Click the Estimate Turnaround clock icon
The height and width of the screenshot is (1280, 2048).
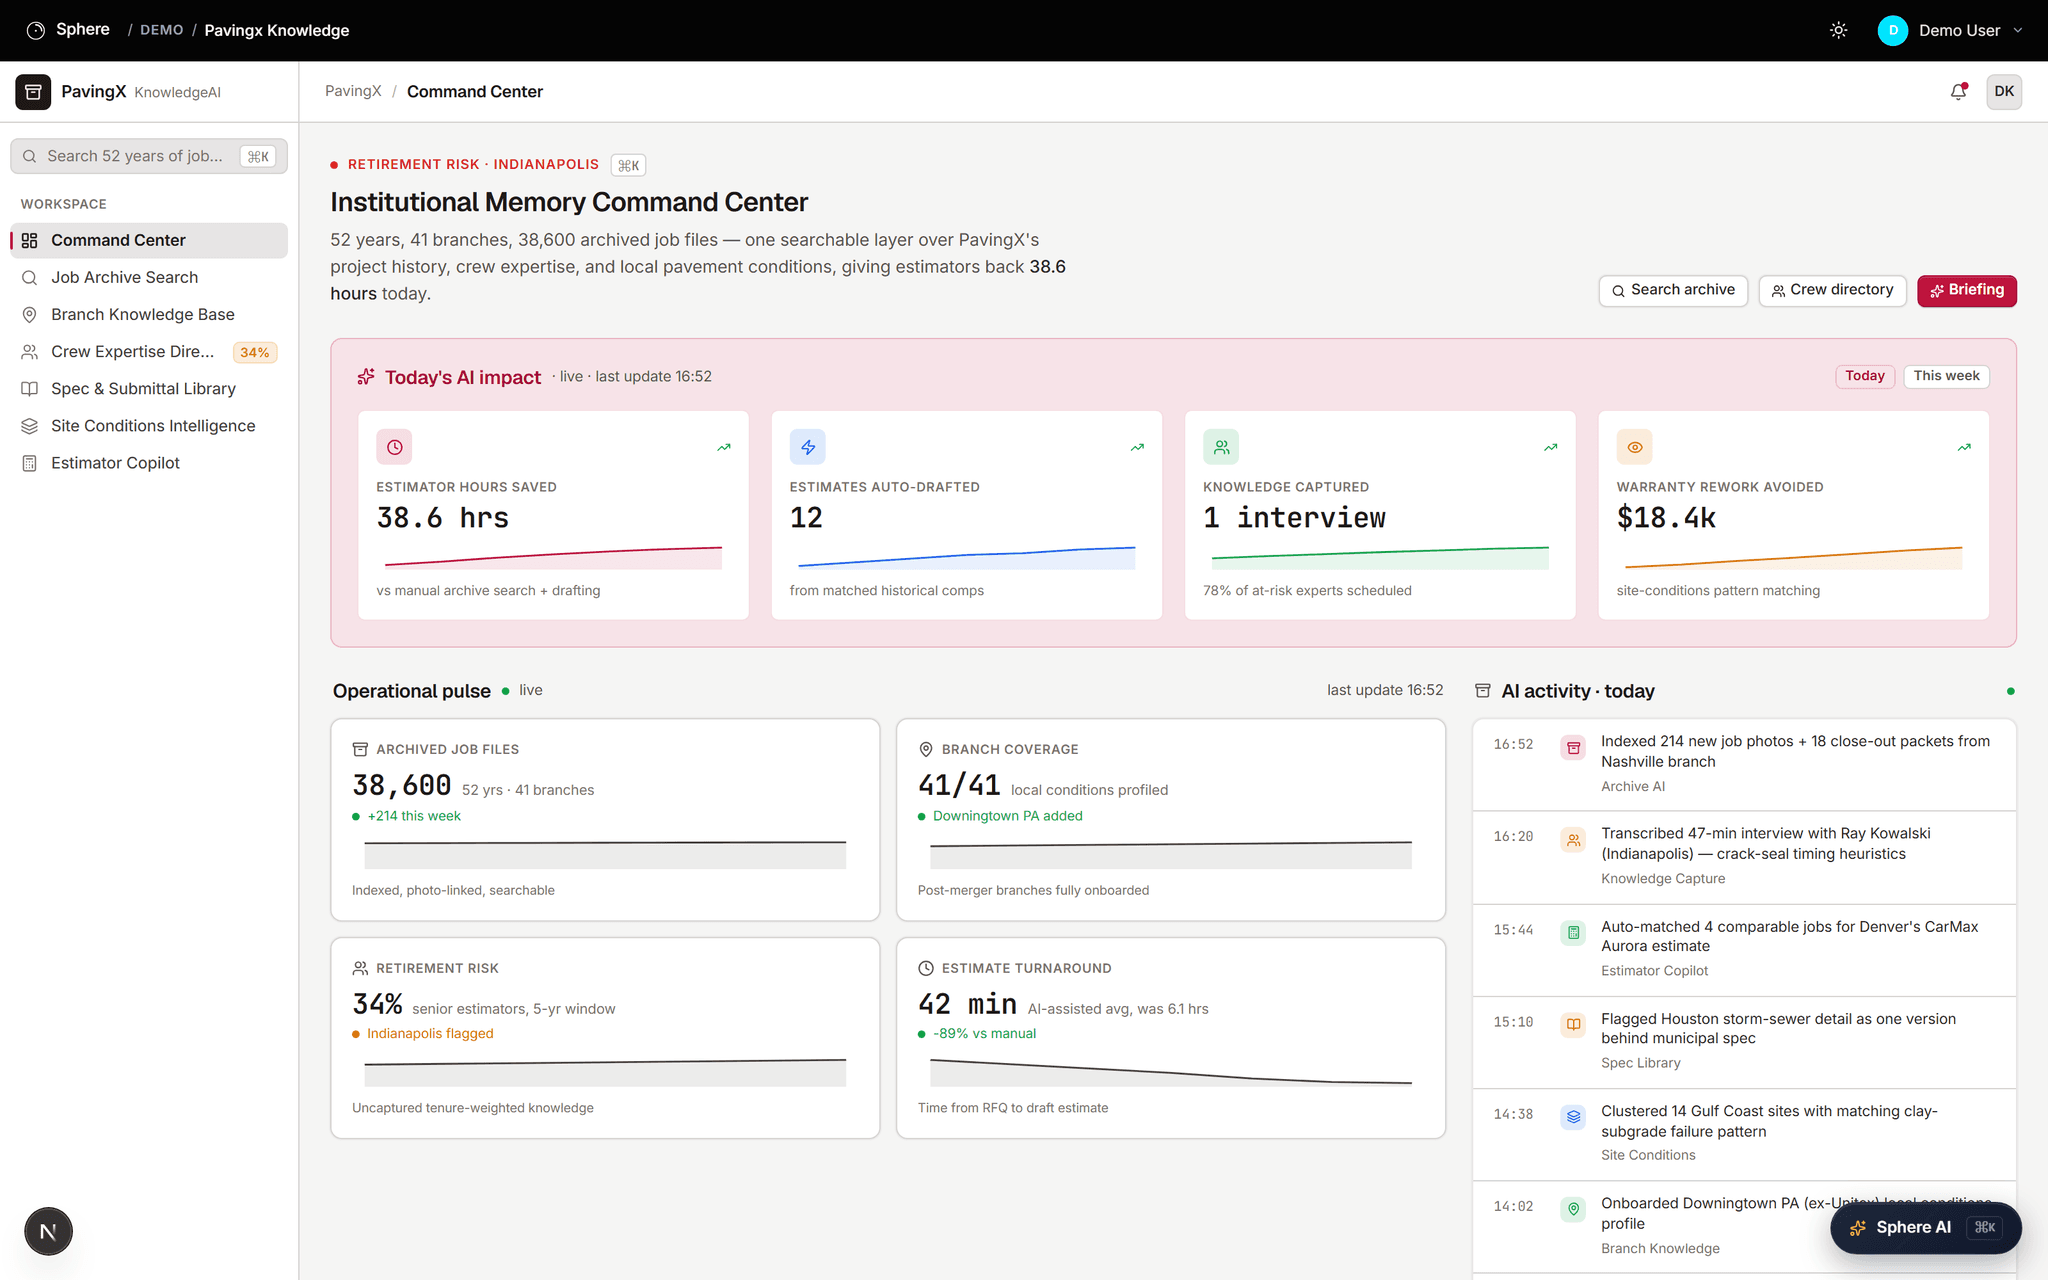pyautogui.click(x=926, y=968)
